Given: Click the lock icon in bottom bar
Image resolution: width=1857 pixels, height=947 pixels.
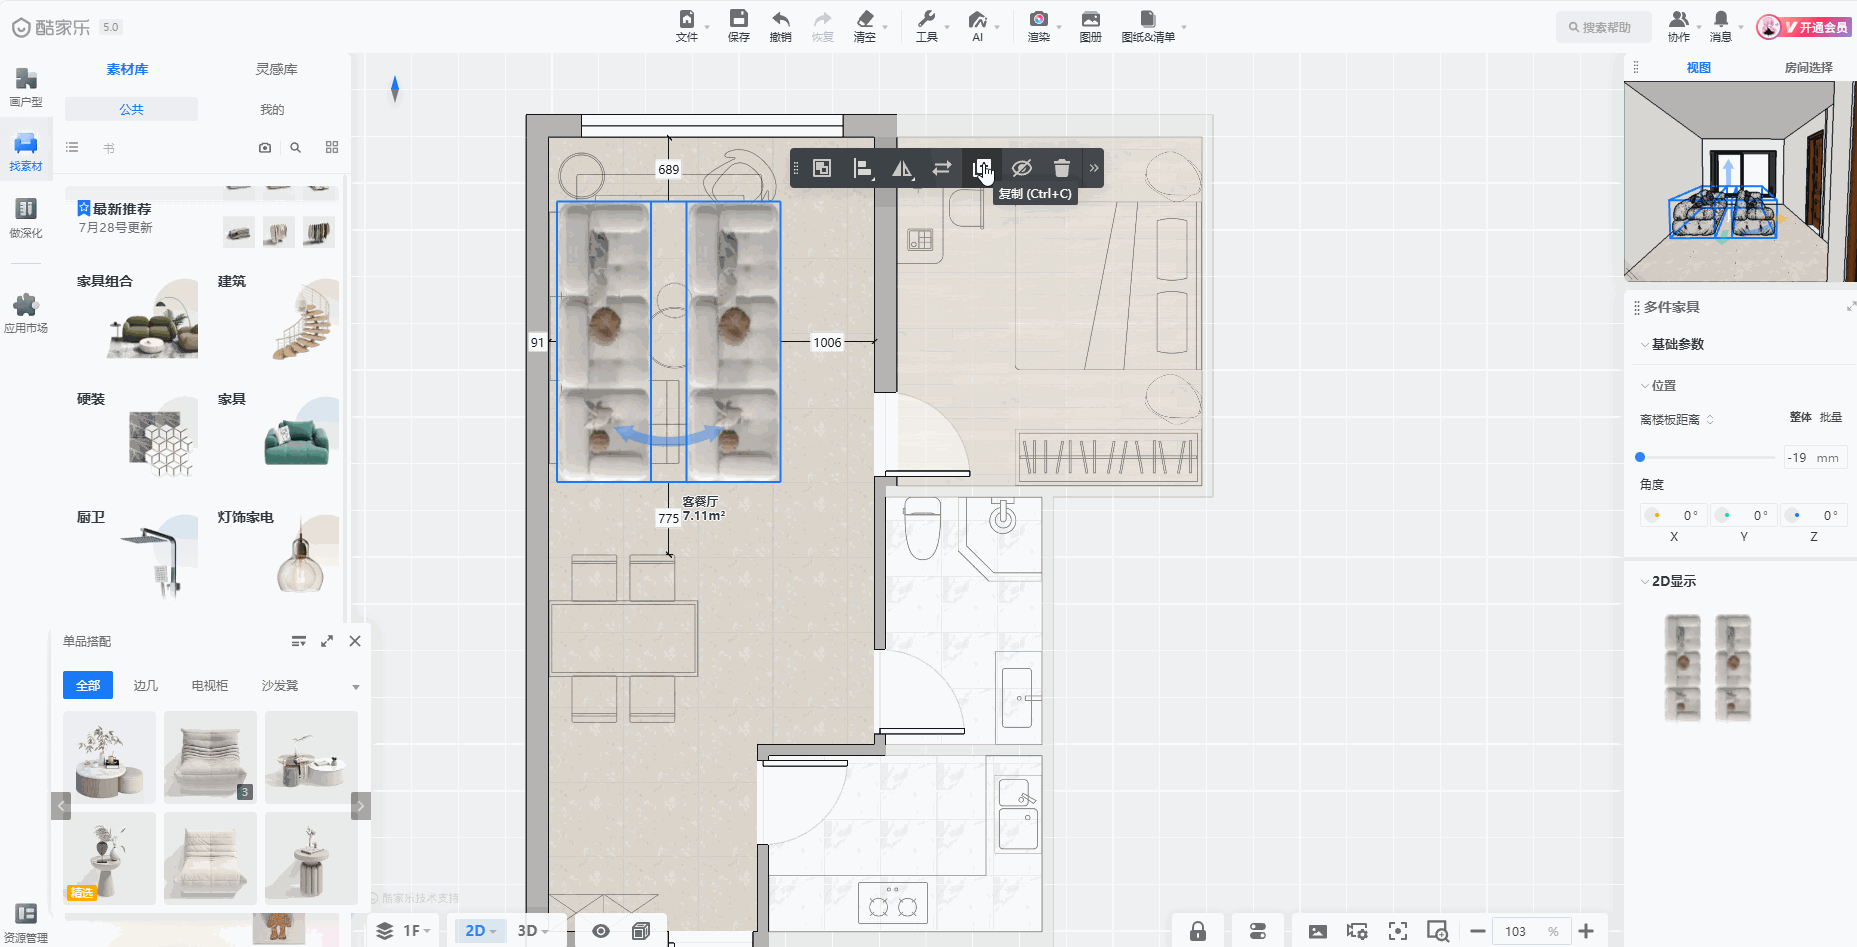Looking at the screenshot, I should pyautogui.click(x=1197, y=931).
